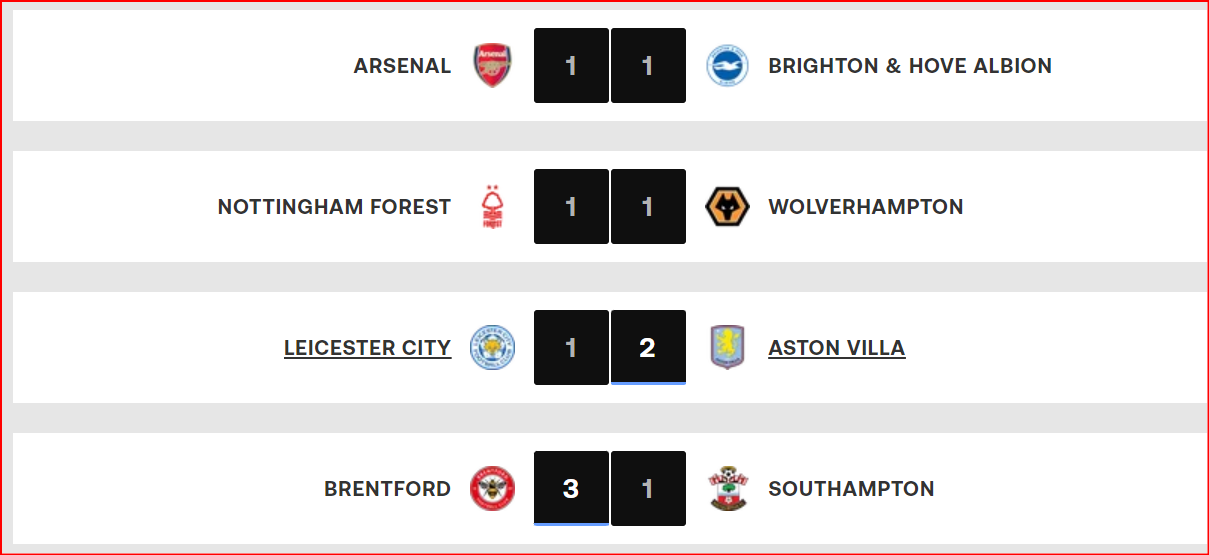Open the Aston Villa team link
This screenshot has width=1209, height=555.
(836, 348)
